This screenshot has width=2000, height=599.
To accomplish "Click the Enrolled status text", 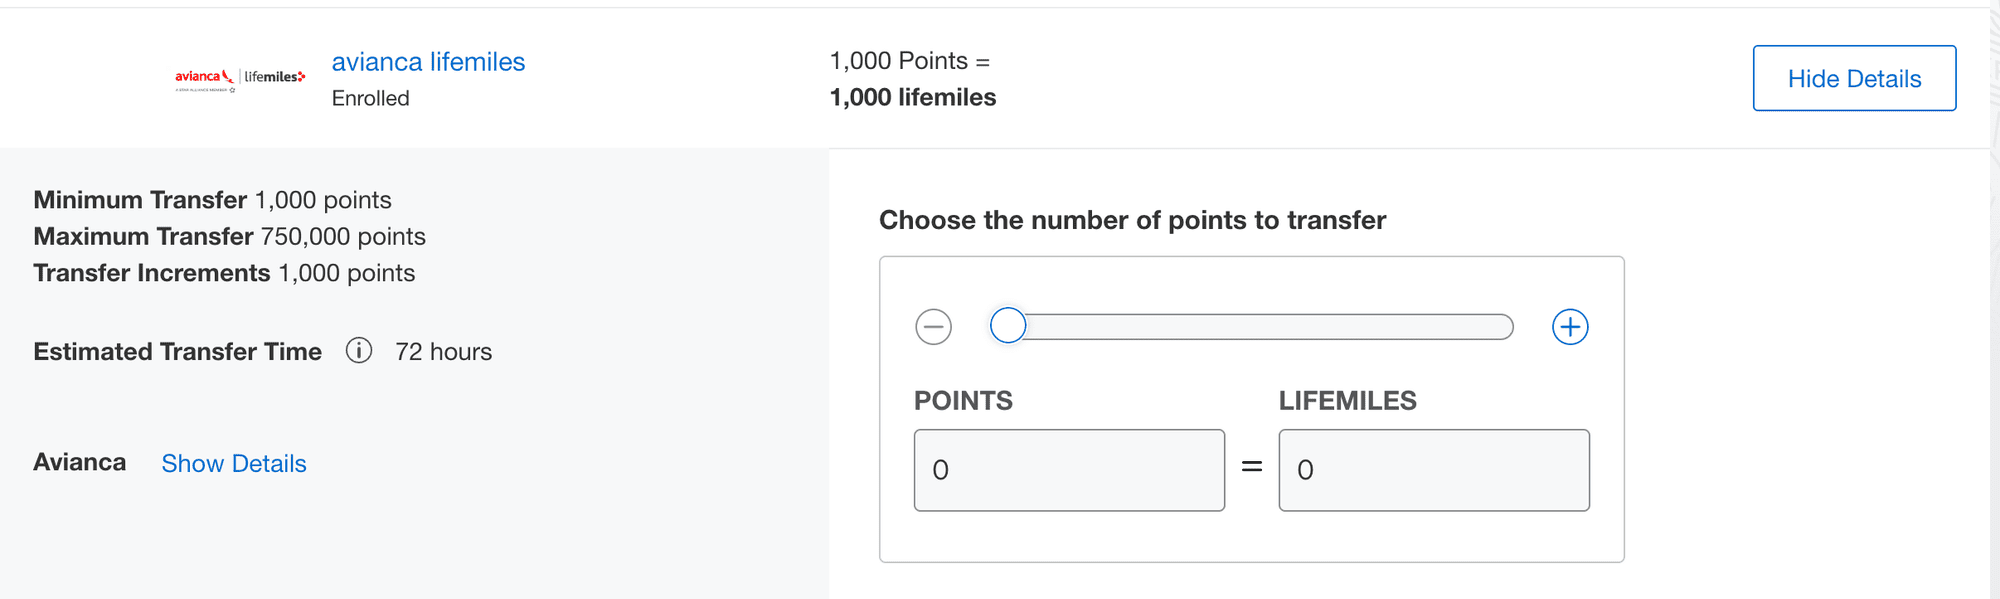I will click(x=370, y=98).
